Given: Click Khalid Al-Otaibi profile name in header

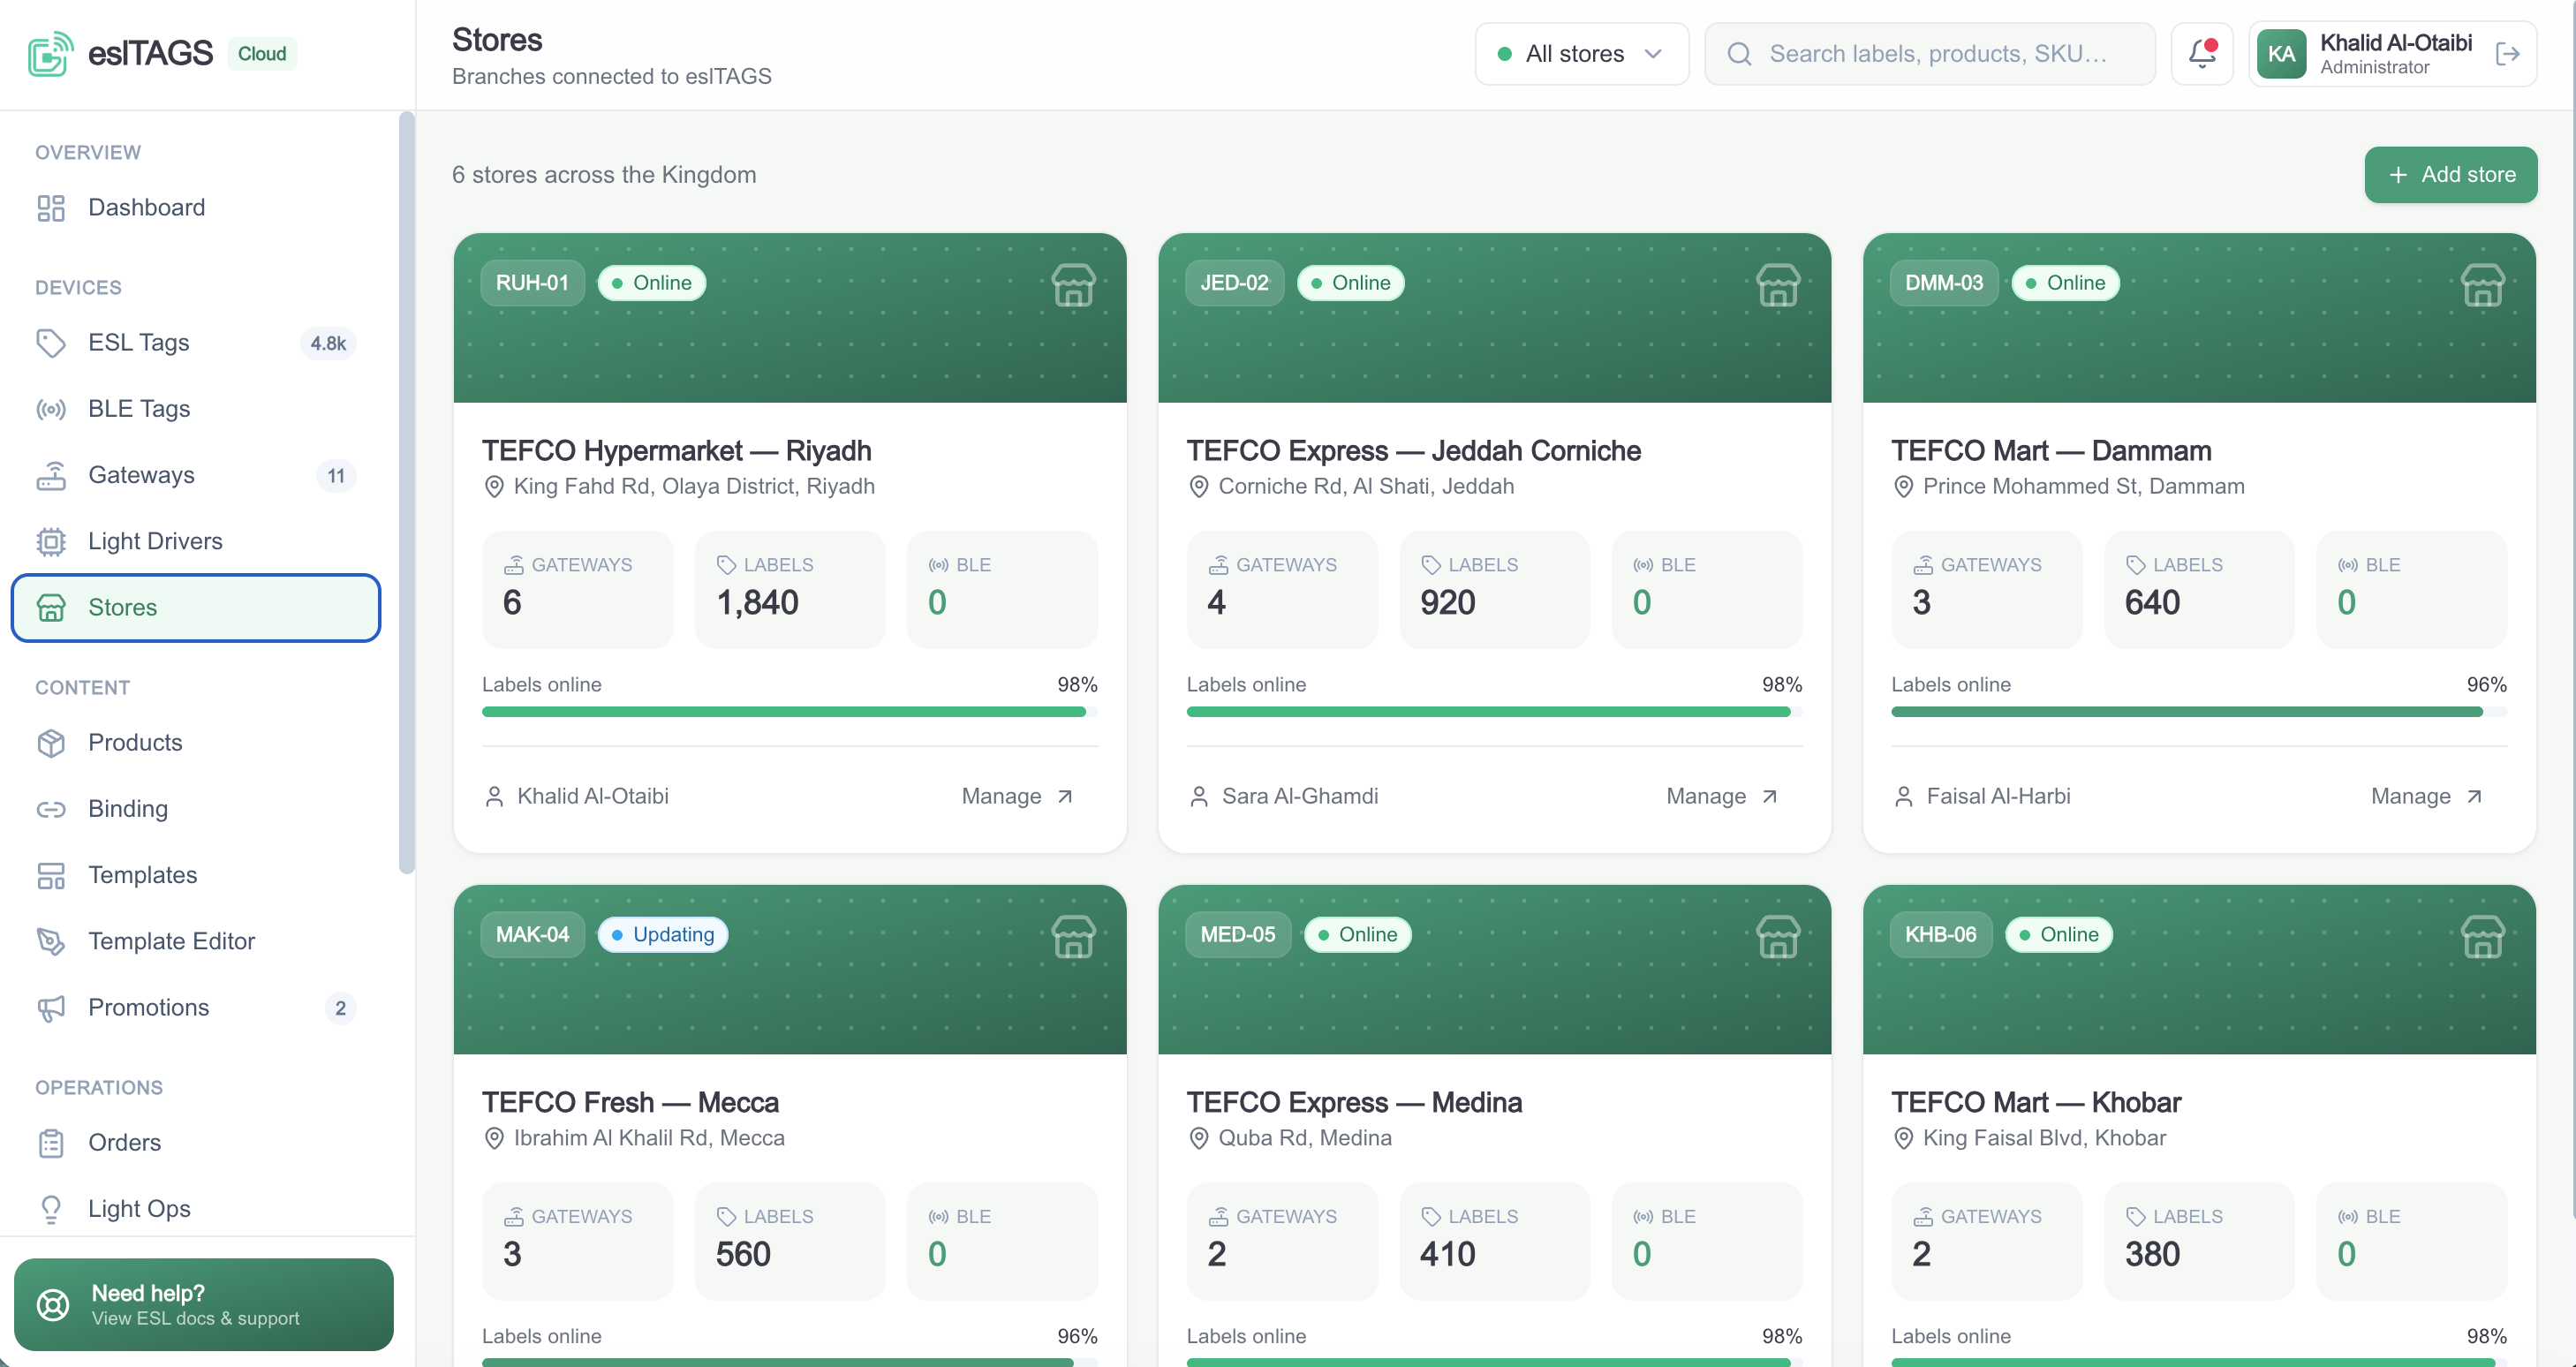Looking at the screenshot, I should (2396, 43).
